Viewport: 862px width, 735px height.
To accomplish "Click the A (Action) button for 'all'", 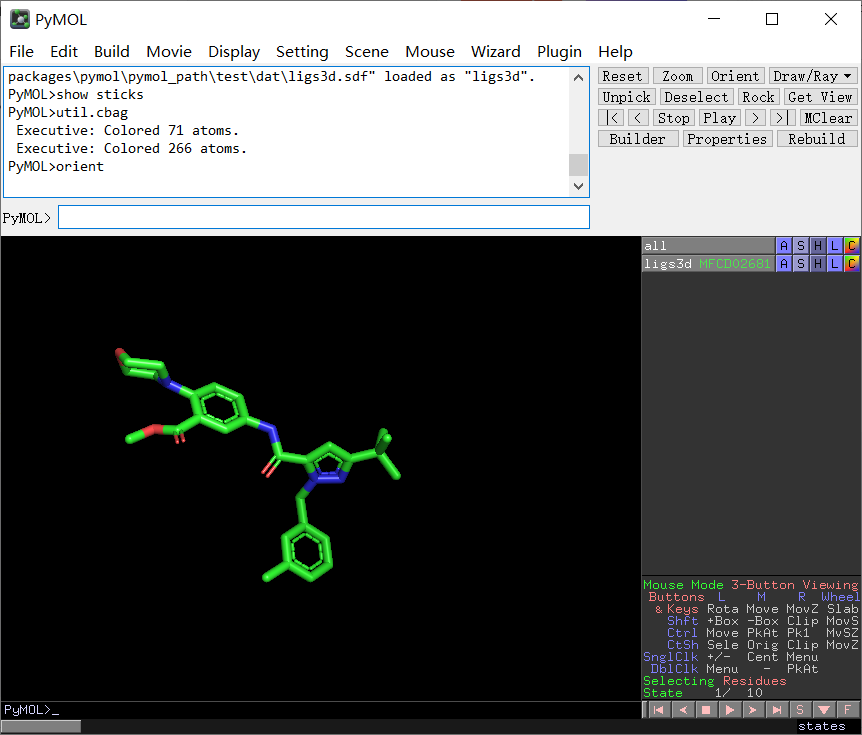I will 784,246.
